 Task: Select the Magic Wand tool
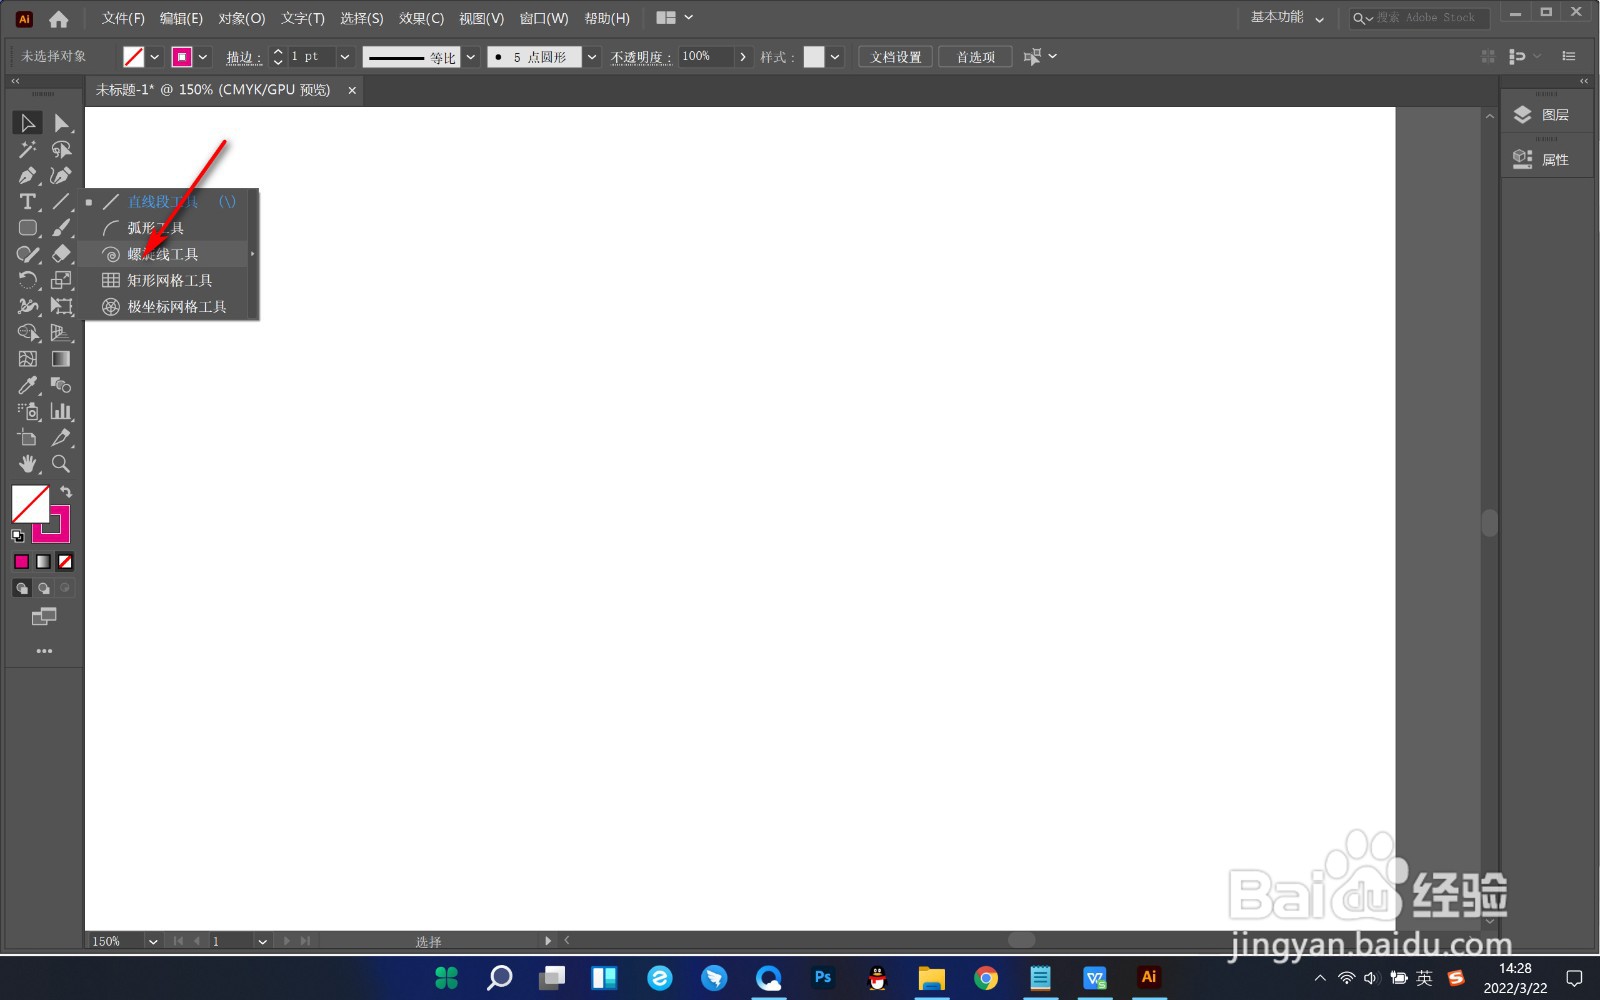coord(27,149)
